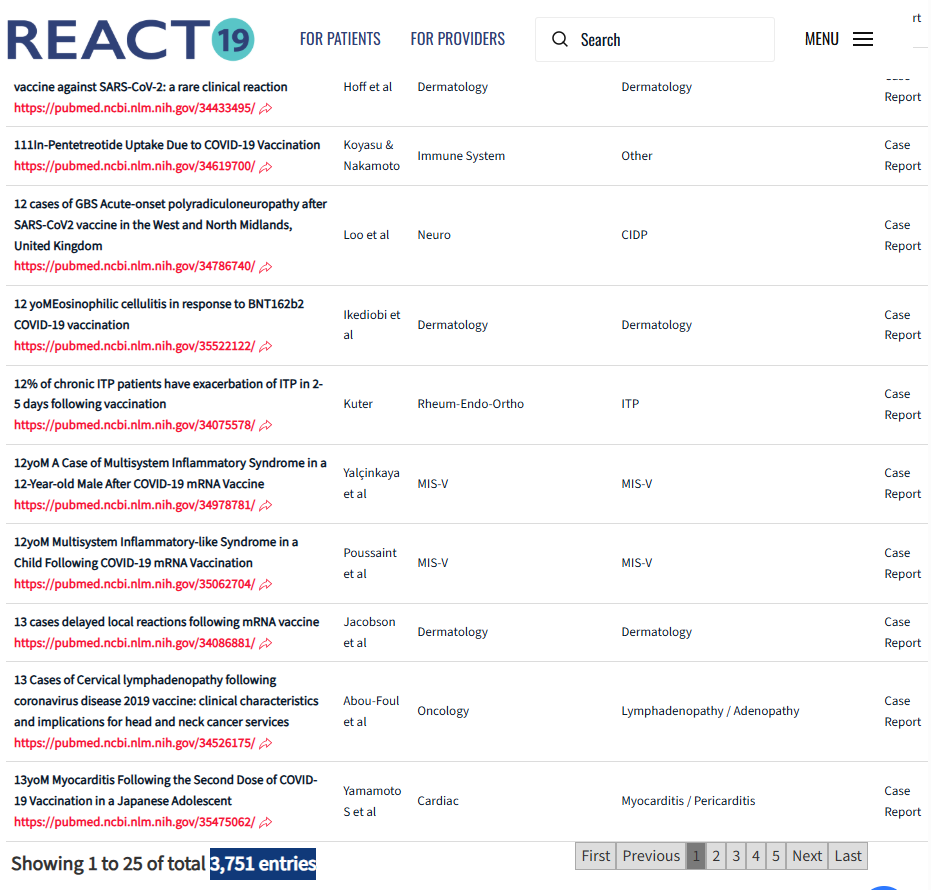Click the search magnifier icon
This screenshot has width=931, height=890.
561,40
